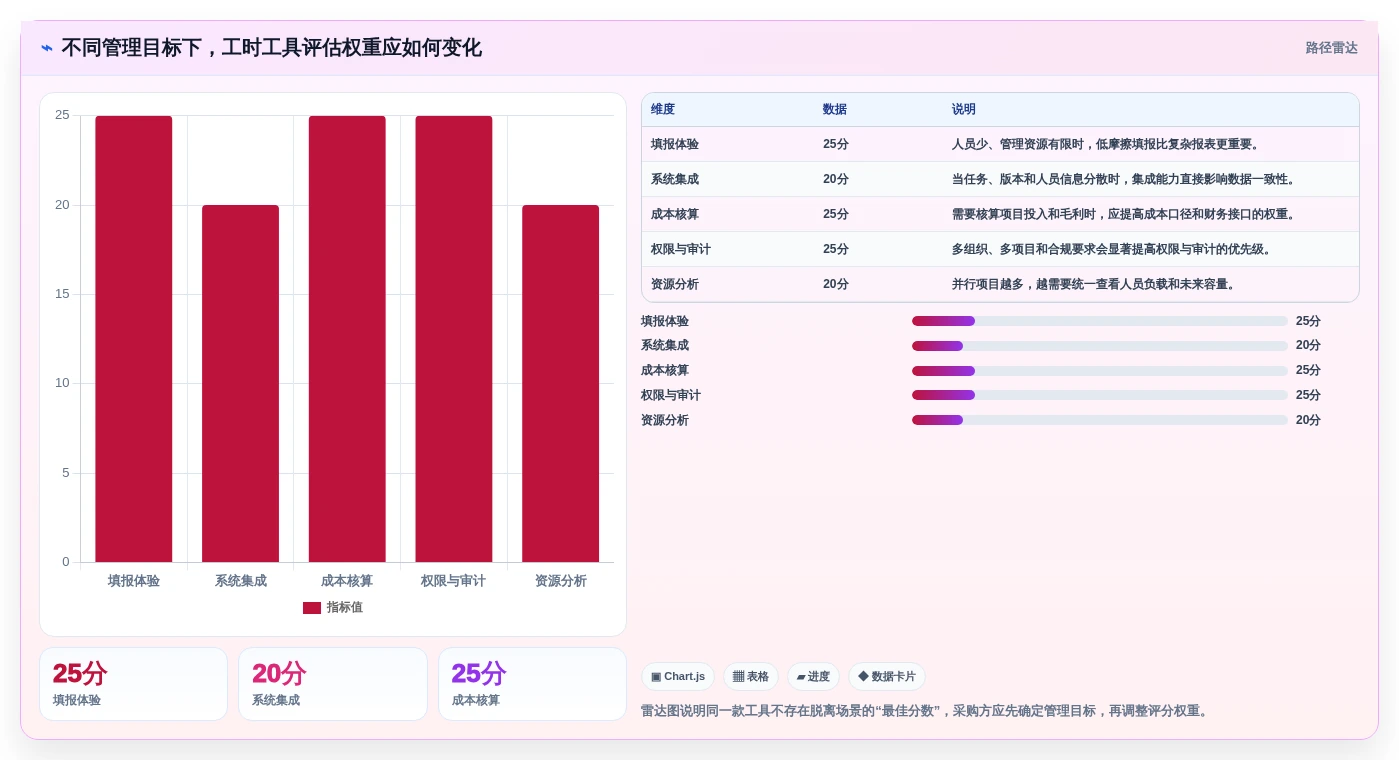Click the 数据 column header
The height and width of the screenshot is (760, 1399).
coord(835,110)
